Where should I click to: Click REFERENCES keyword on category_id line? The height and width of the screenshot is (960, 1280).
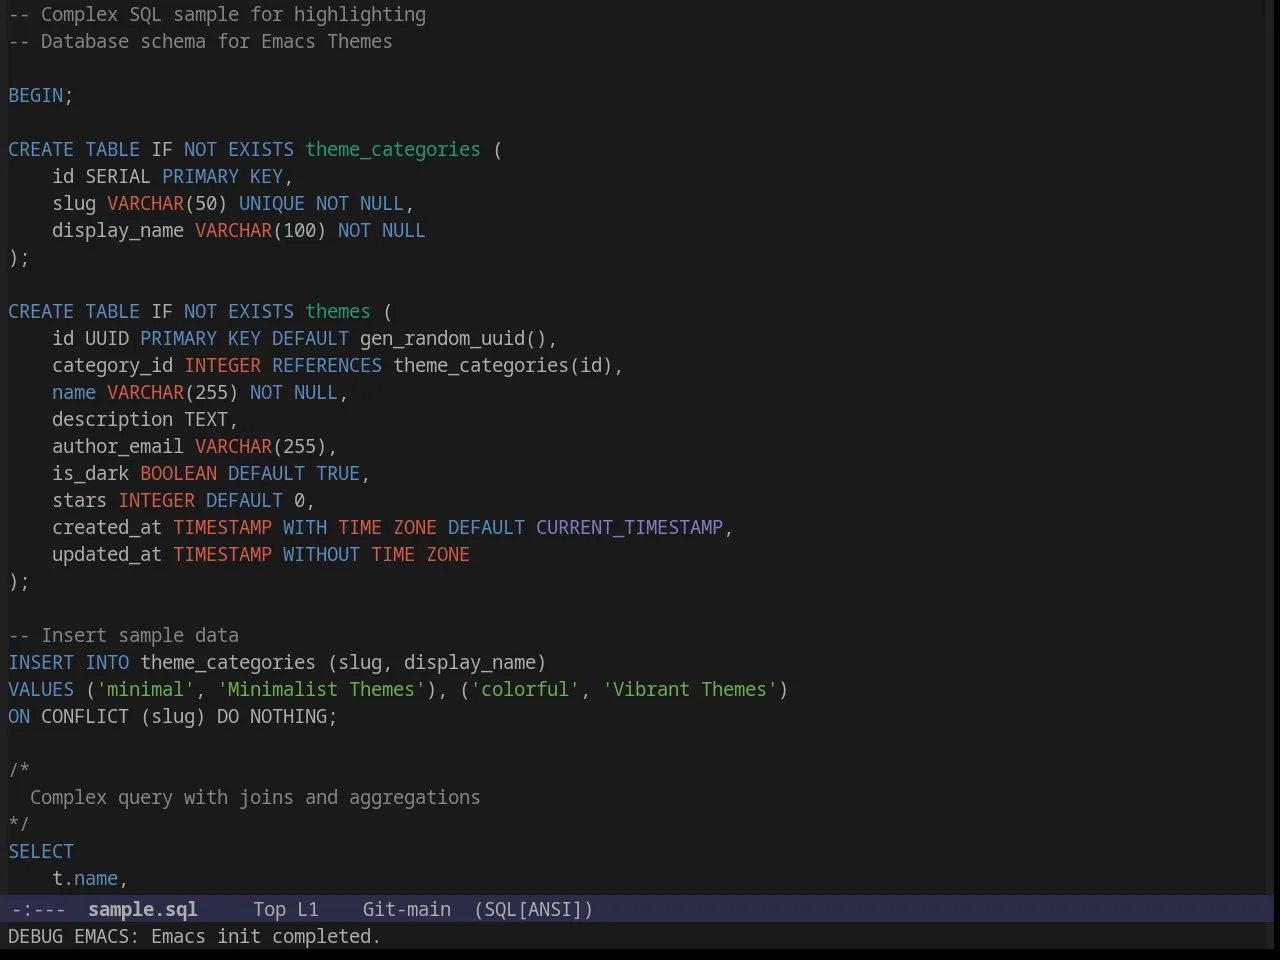[x=327, y=365]
